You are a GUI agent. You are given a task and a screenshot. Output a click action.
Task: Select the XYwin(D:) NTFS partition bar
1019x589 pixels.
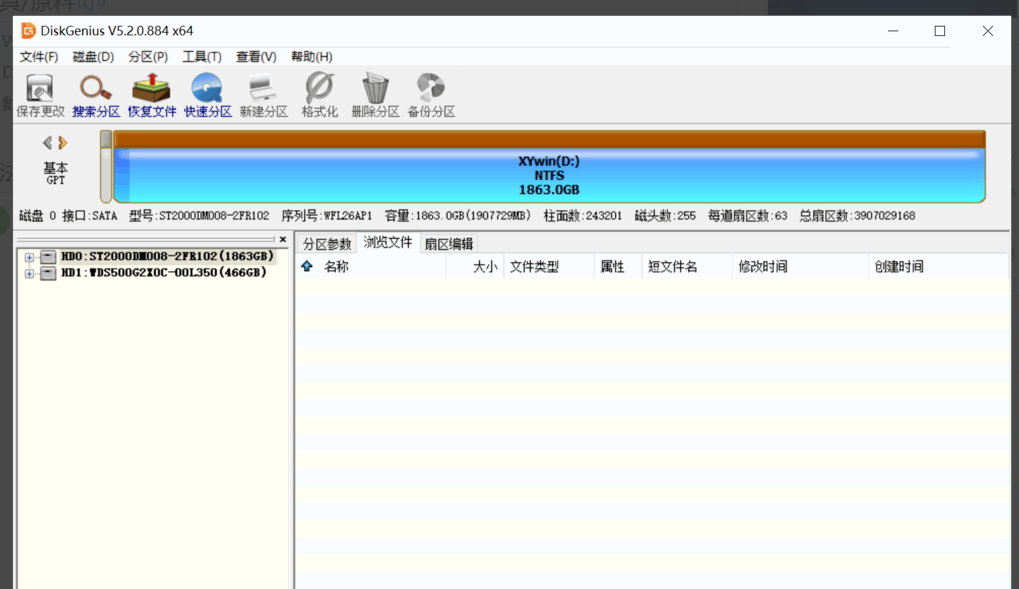pos(549,175)
